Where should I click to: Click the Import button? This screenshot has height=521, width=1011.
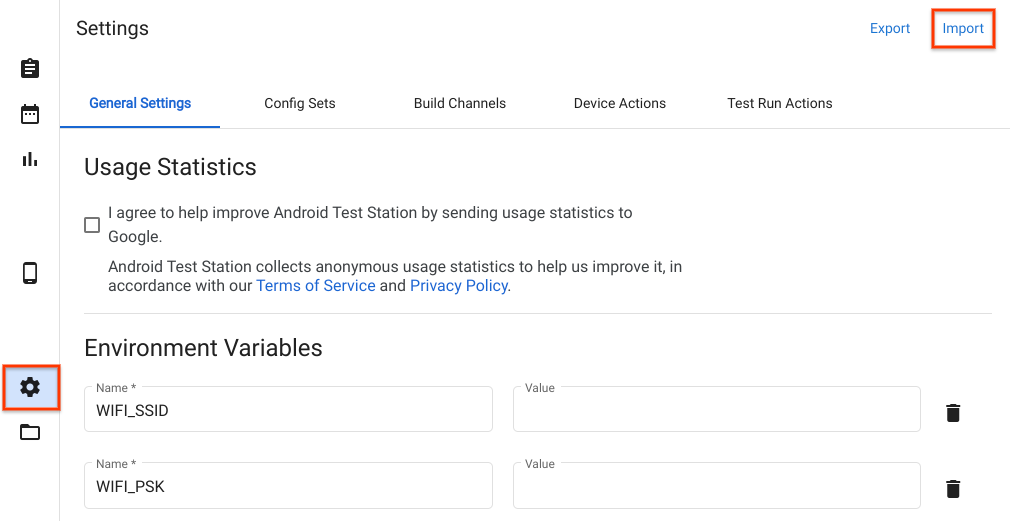963,29
